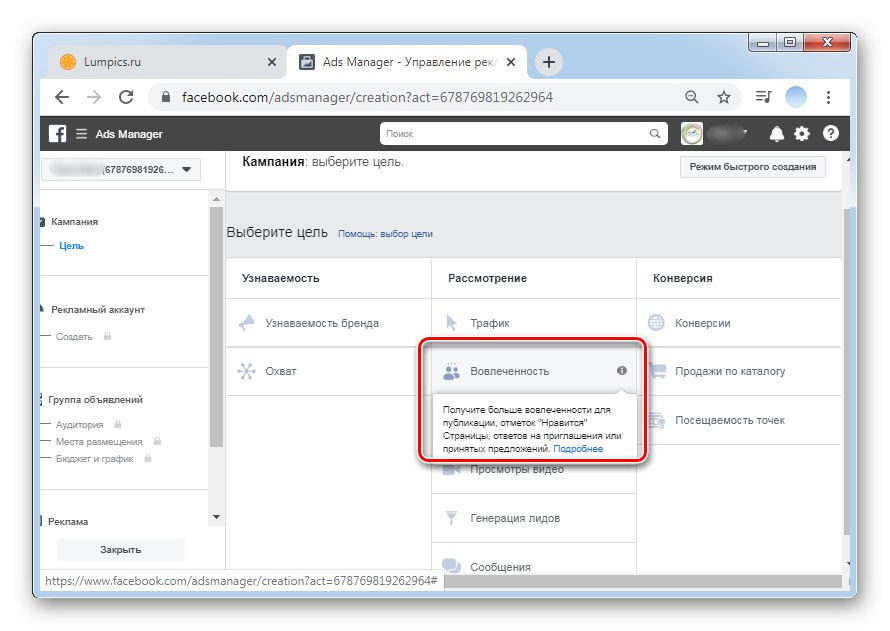Select Реклама in the sidebar
This screenshot has width=890, height=631.
tap(68, 521)
